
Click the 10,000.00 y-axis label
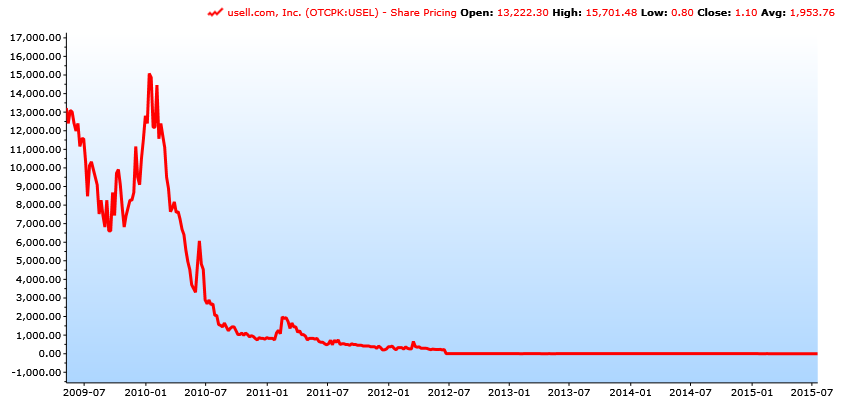point(34,168)
